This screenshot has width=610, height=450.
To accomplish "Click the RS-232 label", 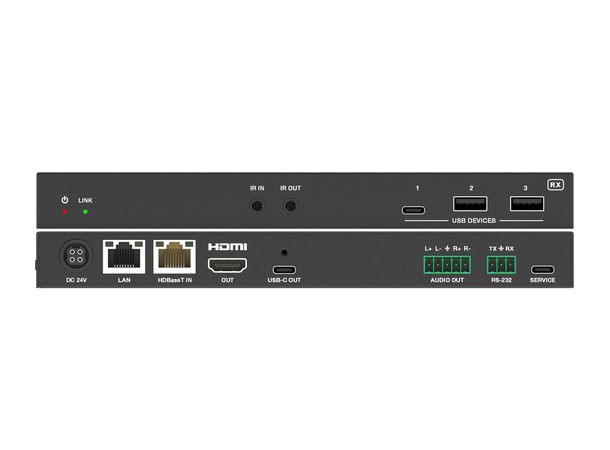I will tap(501, 280).
